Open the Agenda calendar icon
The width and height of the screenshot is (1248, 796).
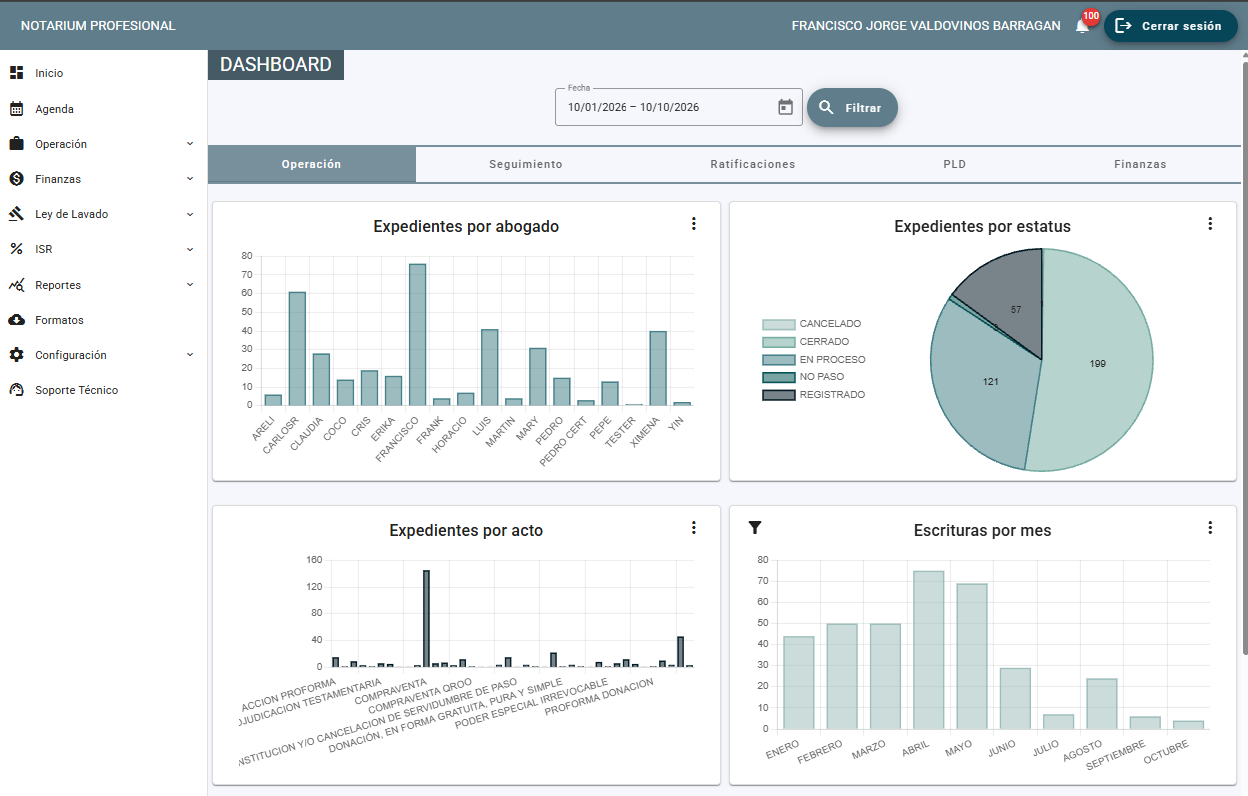[x=16, y=109]
